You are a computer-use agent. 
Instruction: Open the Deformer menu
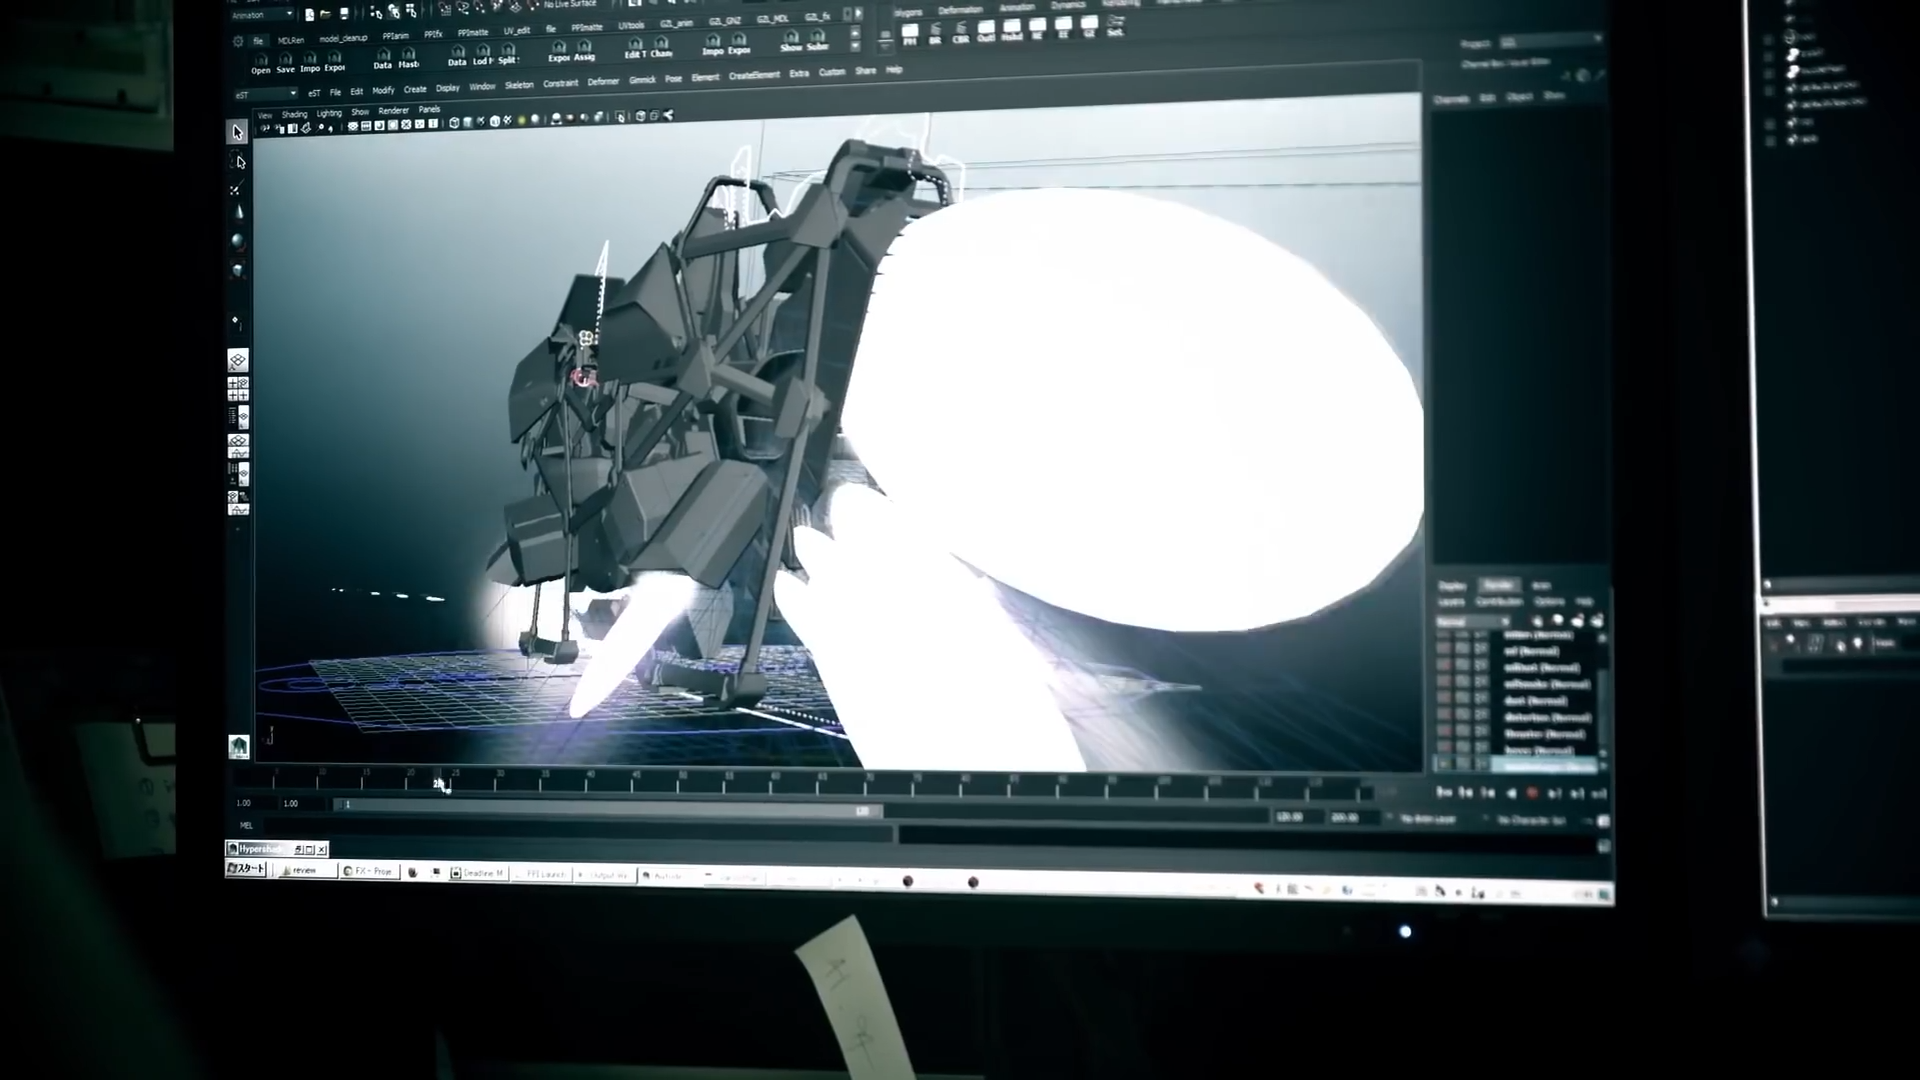(x=603, y=82)
